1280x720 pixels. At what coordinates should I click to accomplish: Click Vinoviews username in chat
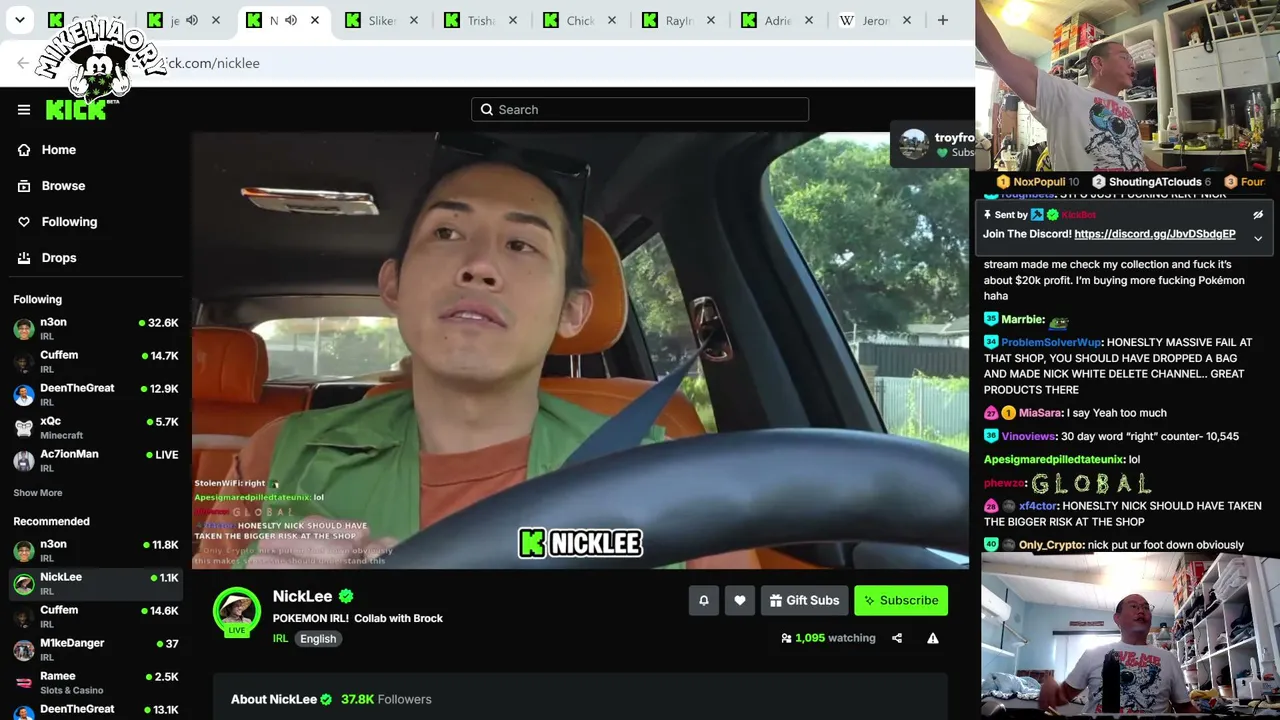(x=1028, y=436)
